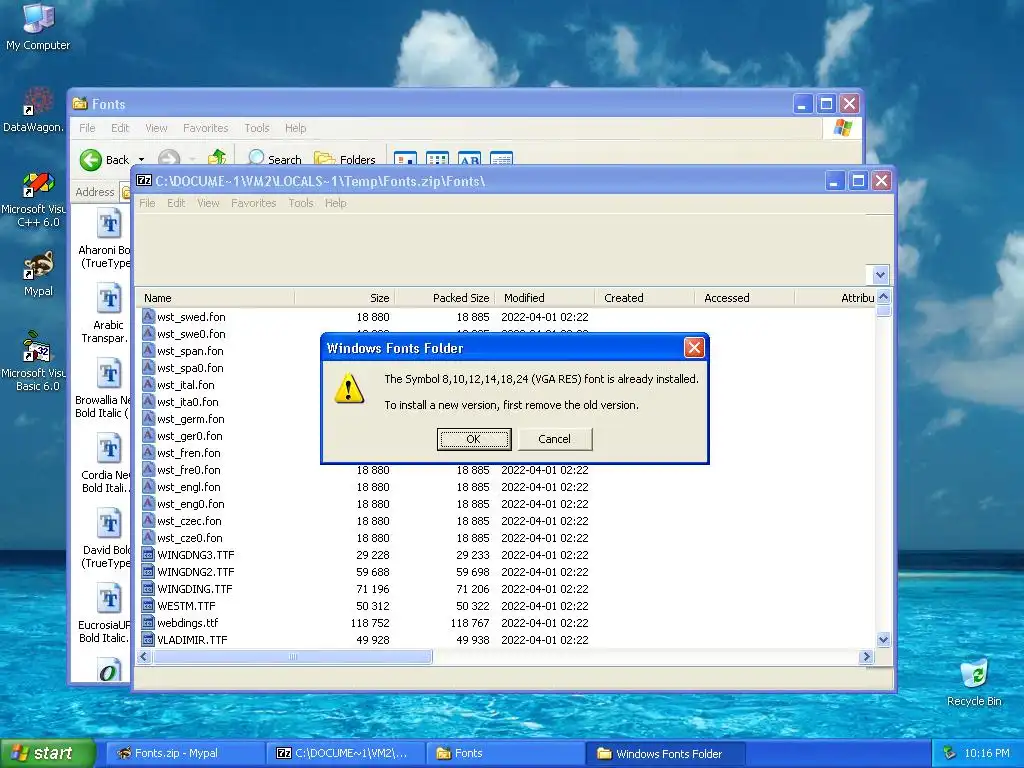Sort by Created column header
Image resolution: width=1024 pixels, height=768 pixels.
pyautogui.click(x=645, y=298)
